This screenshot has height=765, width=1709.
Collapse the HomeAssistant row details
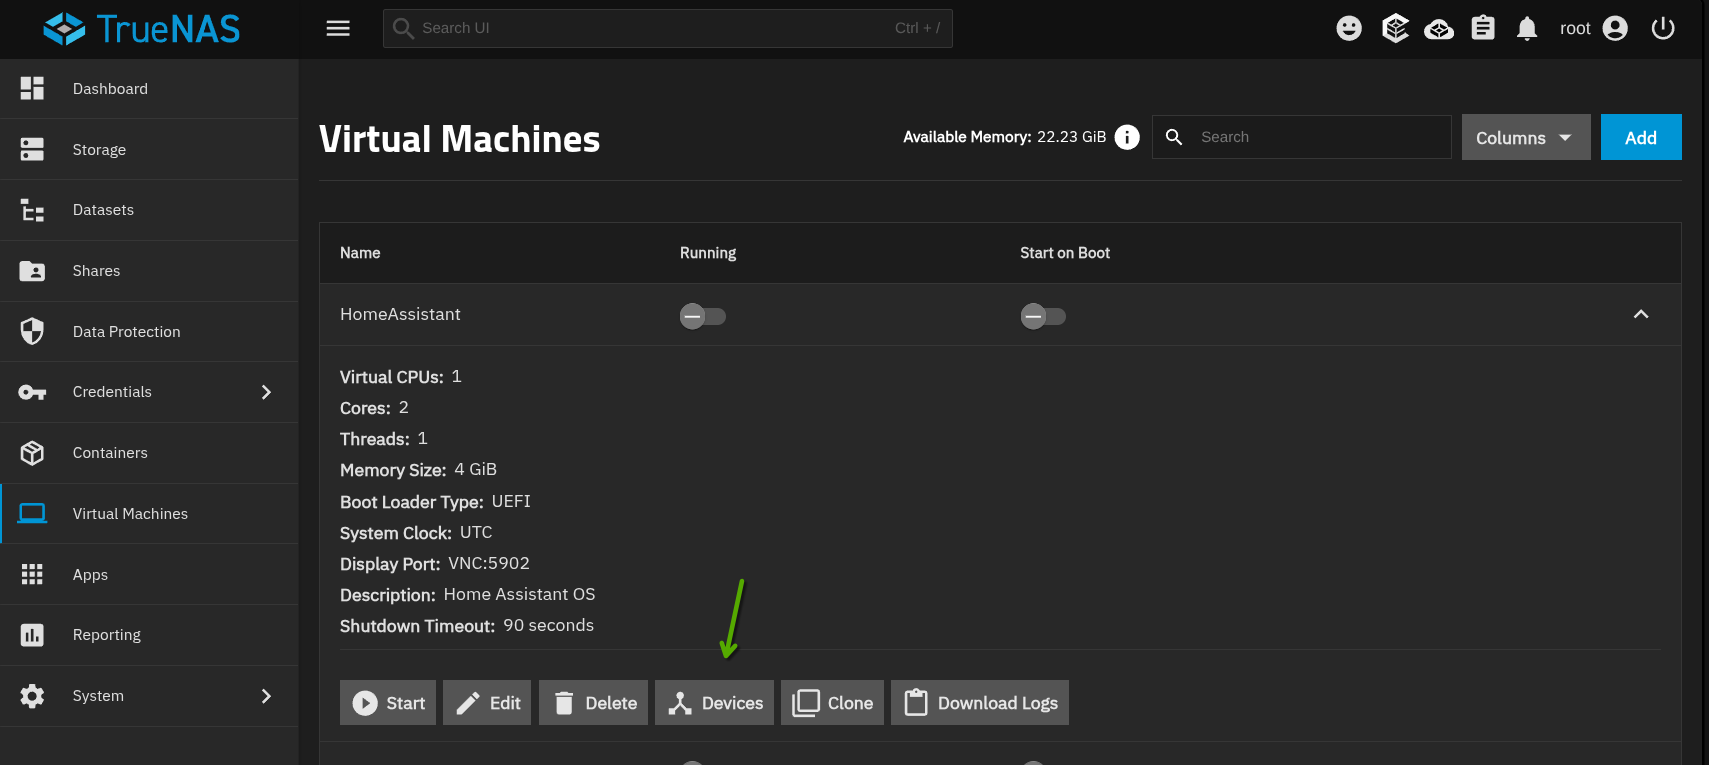[1641, 314]
